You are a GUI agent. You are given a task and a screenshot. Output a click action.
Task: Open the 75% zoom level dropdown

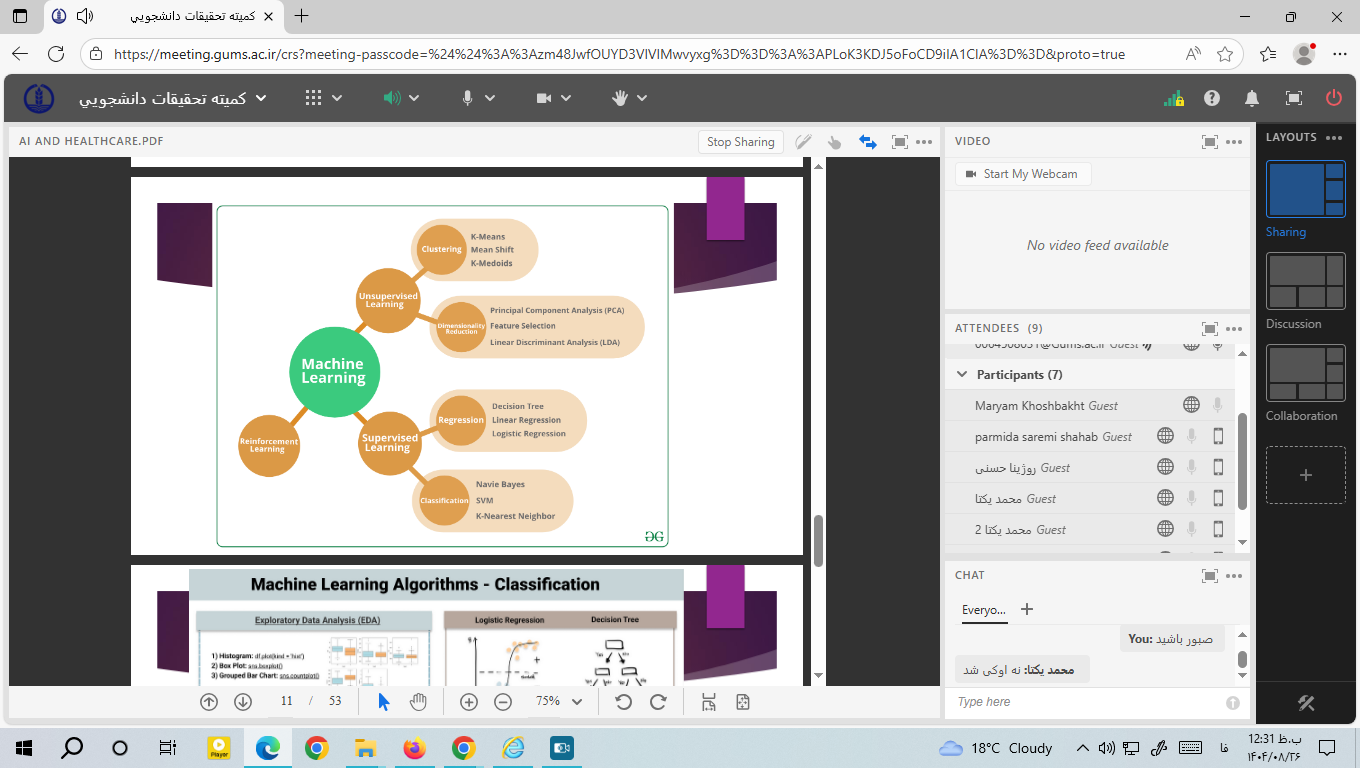[x=576, y=702]
